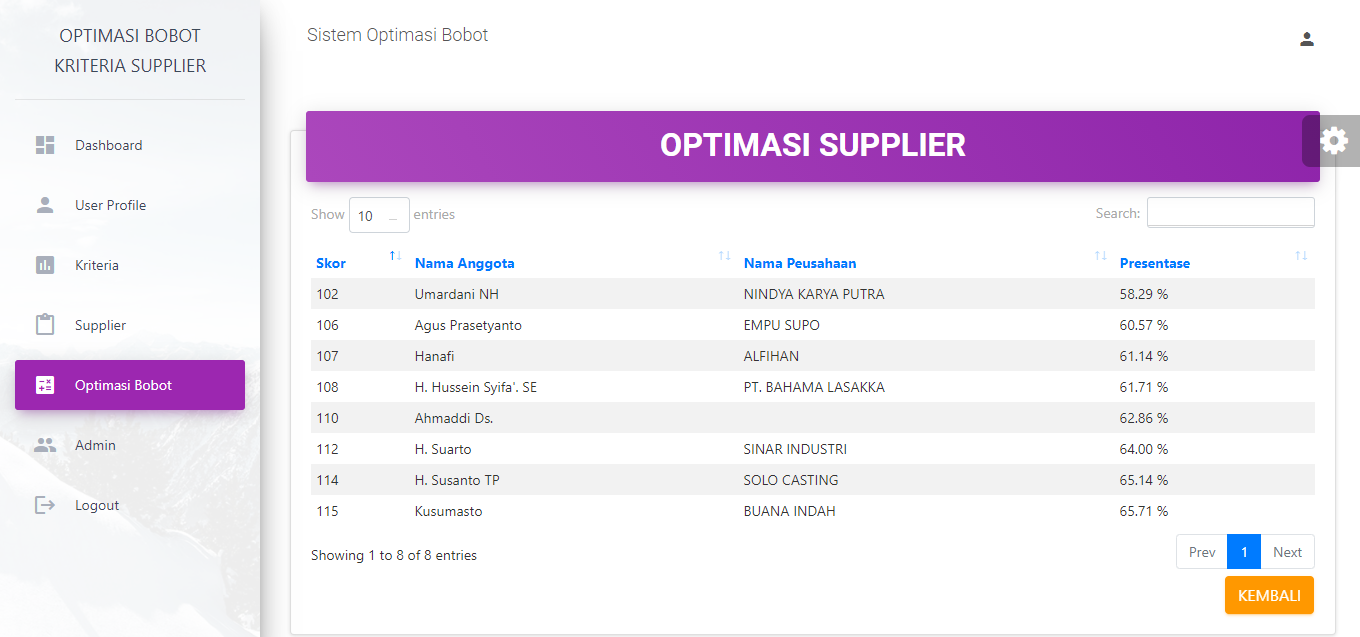Go to Kriteria menu entry
The height and width of the screenshot is (637, 1360).
[97, 265]
